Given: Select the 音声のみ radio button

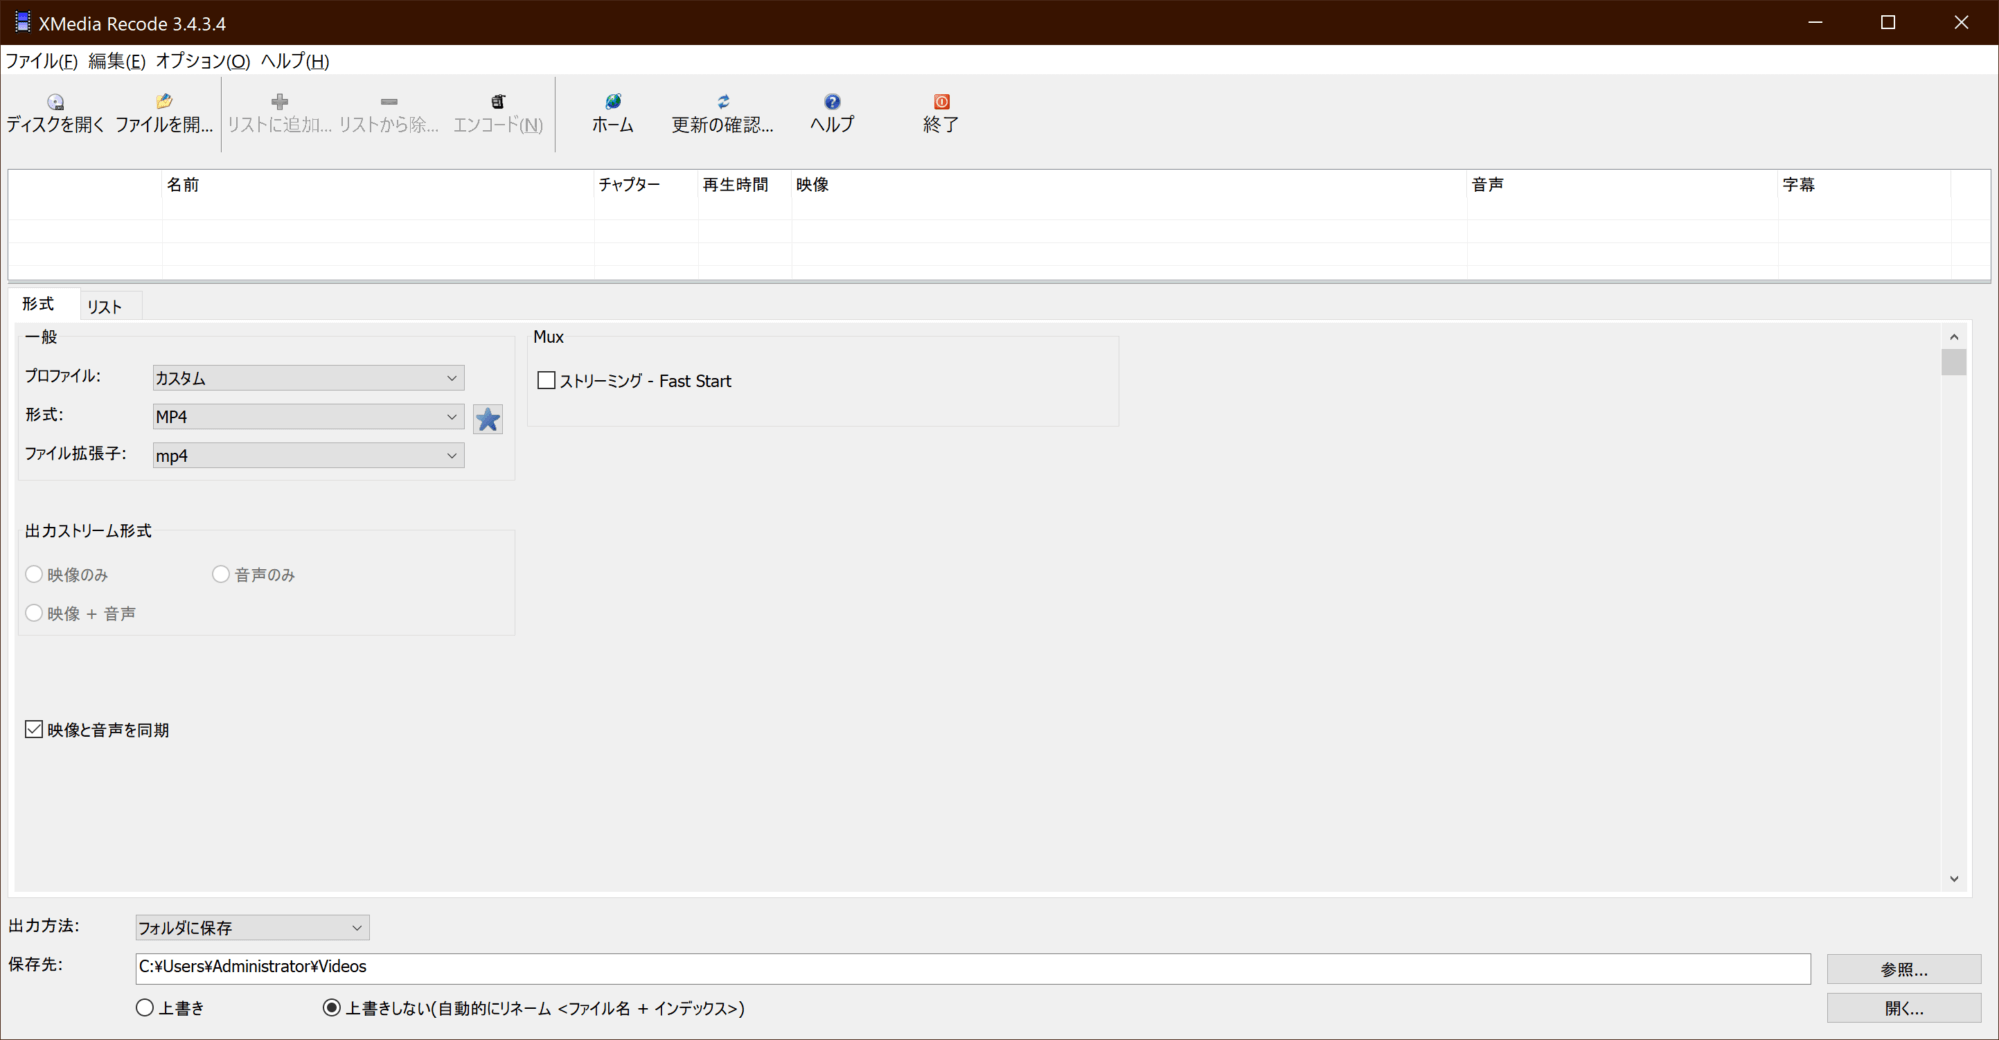Looking at the screenshot, I should tap(221, 574).
